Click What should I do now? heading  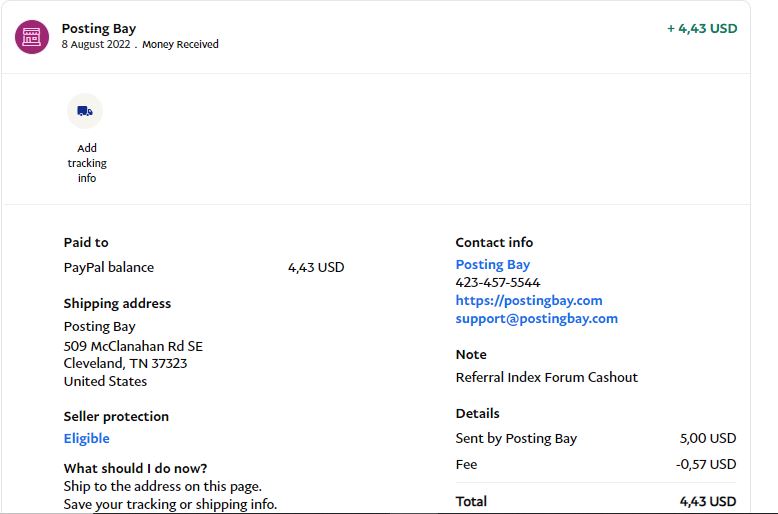[135, 468]
